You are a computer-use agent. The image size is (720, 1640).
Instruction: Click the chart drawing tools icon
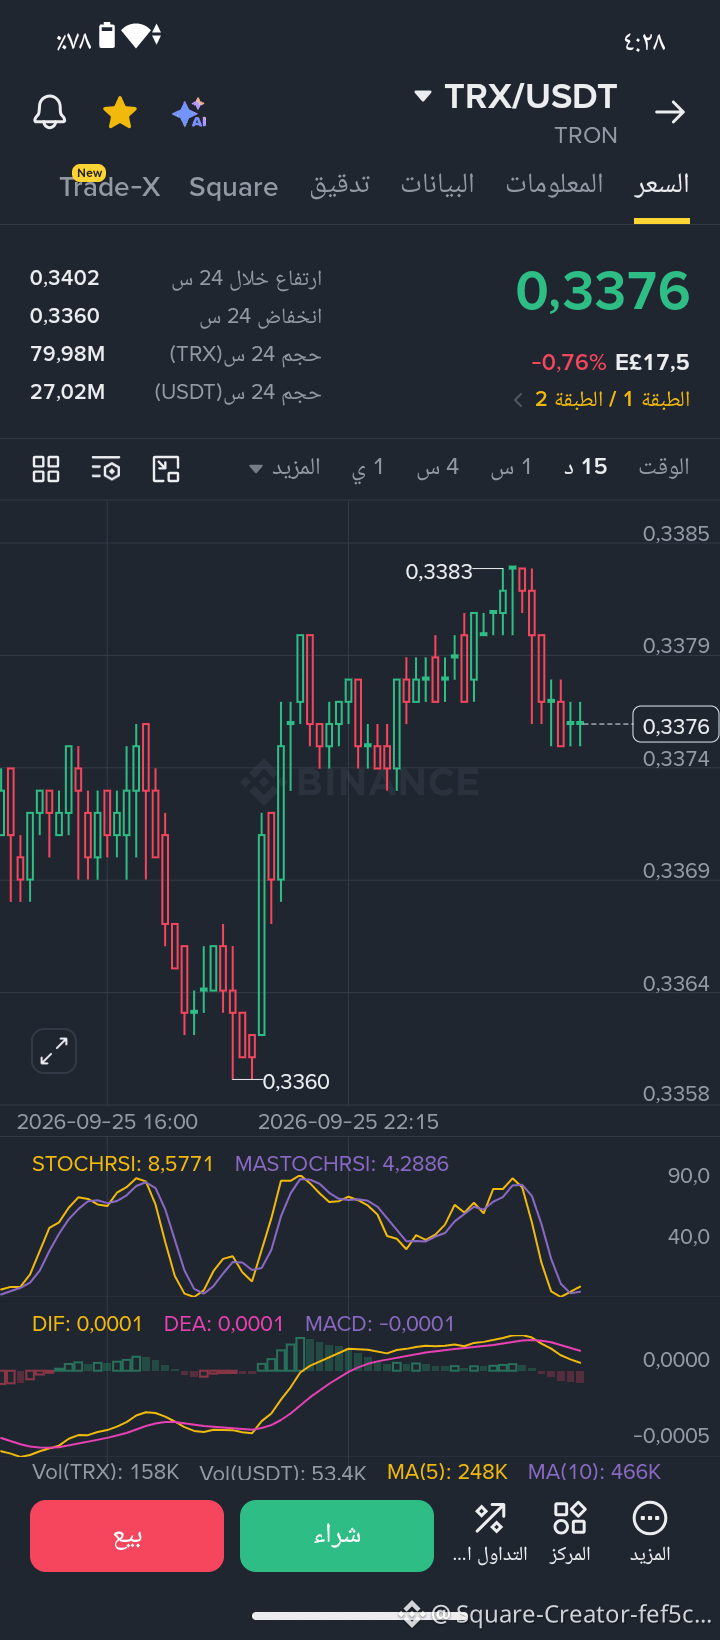pos(166,468)
